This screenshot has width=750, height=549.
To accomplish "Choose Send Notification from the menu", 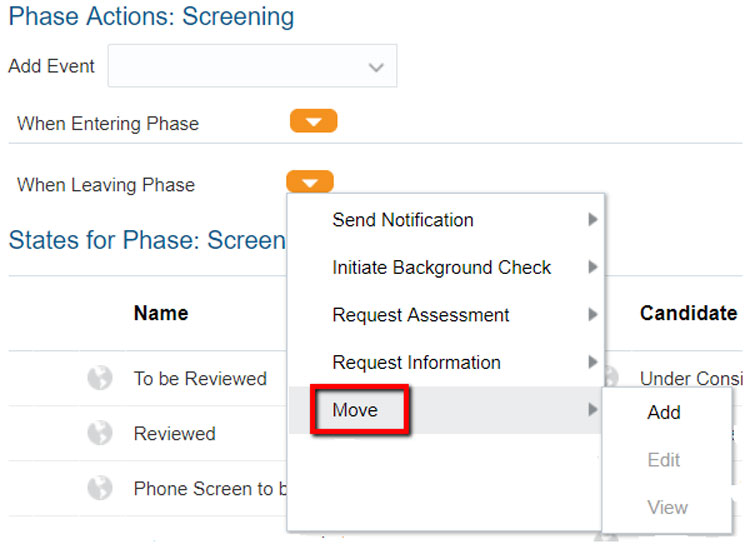I will [x=403, y=220].
